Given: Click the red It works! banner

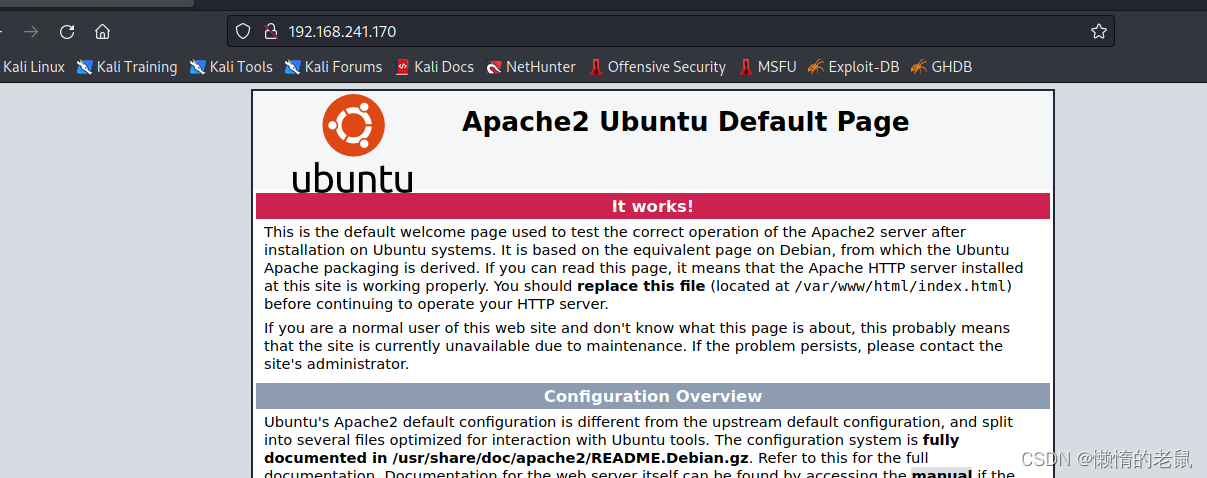Looking at the screenshot, I should pos(653,206).
